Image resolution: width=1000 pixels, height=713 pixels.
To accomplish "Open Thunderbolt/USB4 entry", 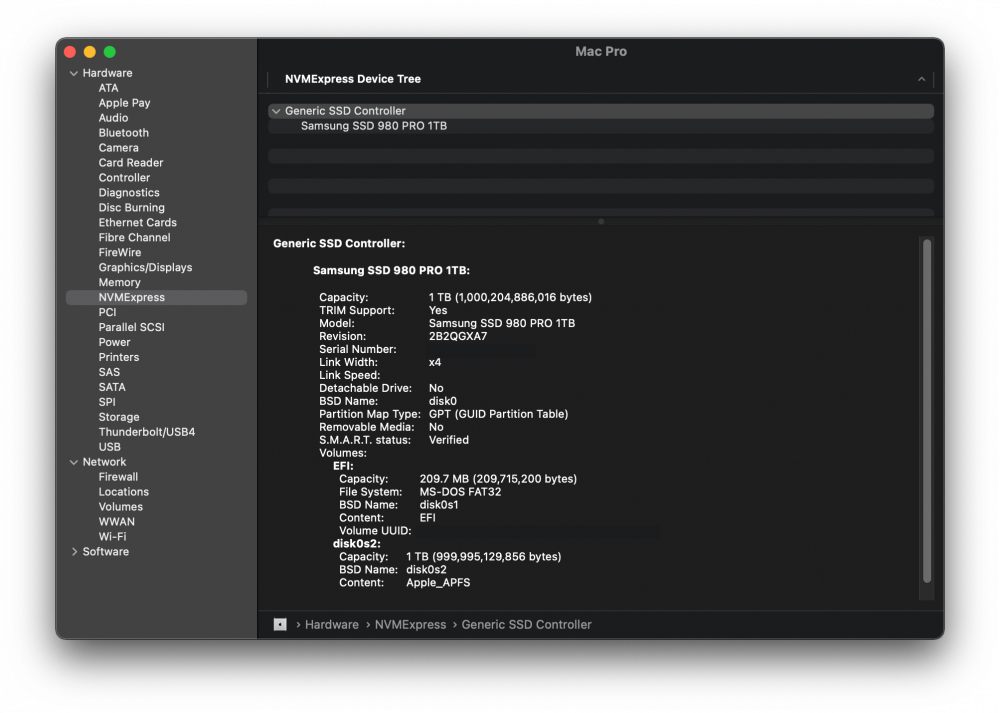I will pyautogui.click(x=147, y=432).
